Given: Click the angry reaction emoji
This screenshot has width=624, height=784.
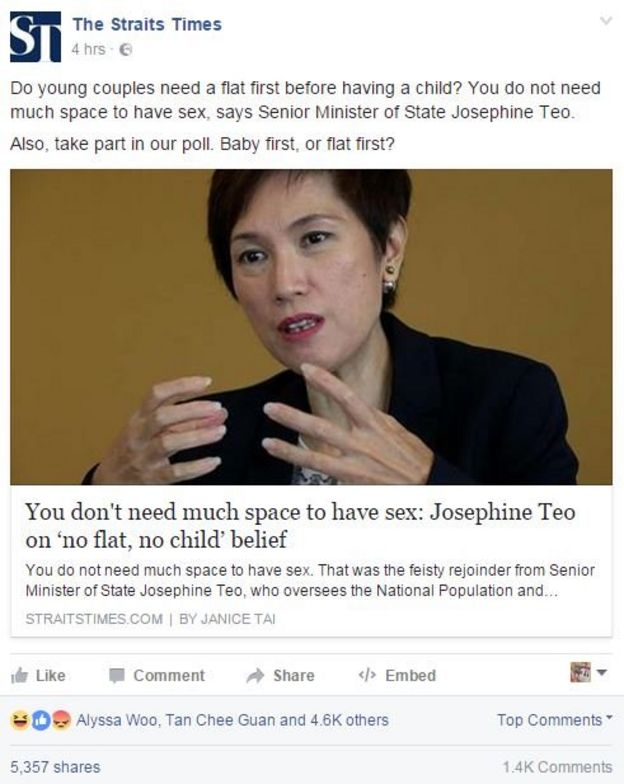Looking at the screenshot, I should [61, 720].
